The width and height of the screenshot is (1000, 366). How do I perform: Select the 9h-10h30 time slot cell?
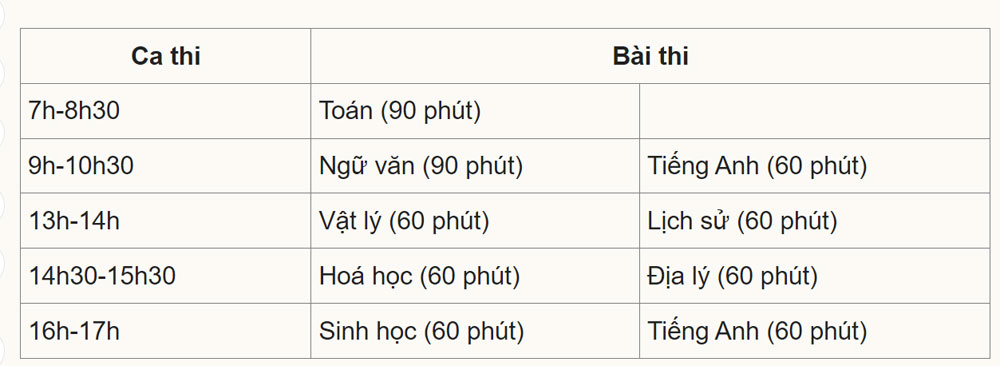166,166
